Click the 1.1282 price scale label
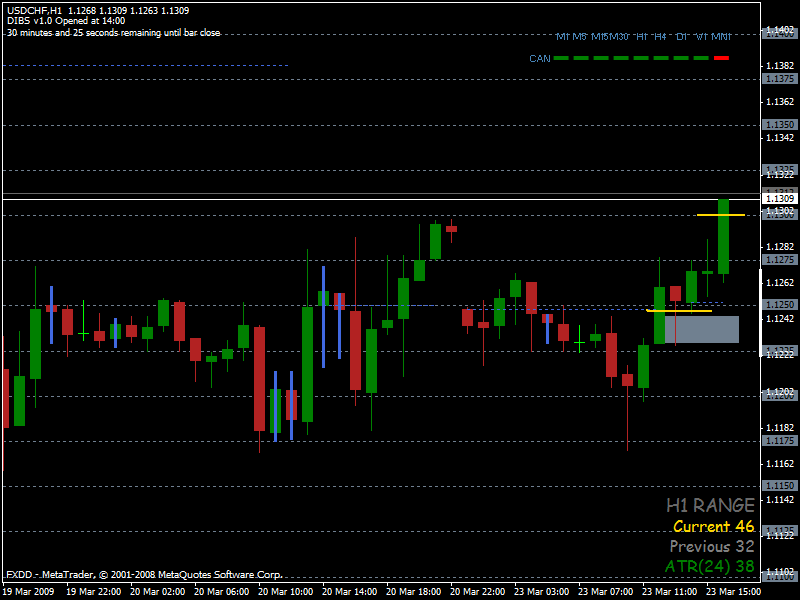The image size is (800, 600). click(x=780, y=247)
